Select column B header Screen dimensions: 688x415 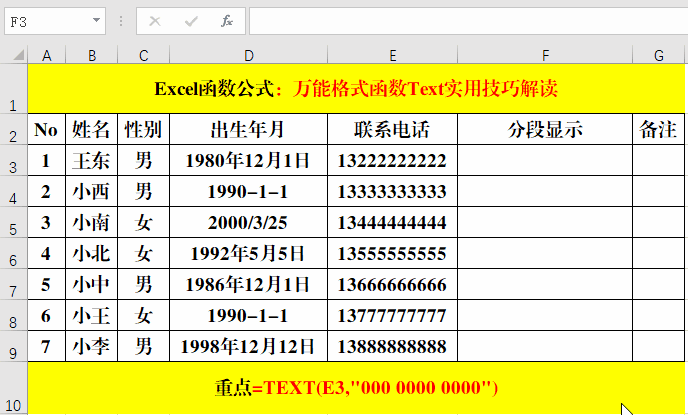coord(92,56)
